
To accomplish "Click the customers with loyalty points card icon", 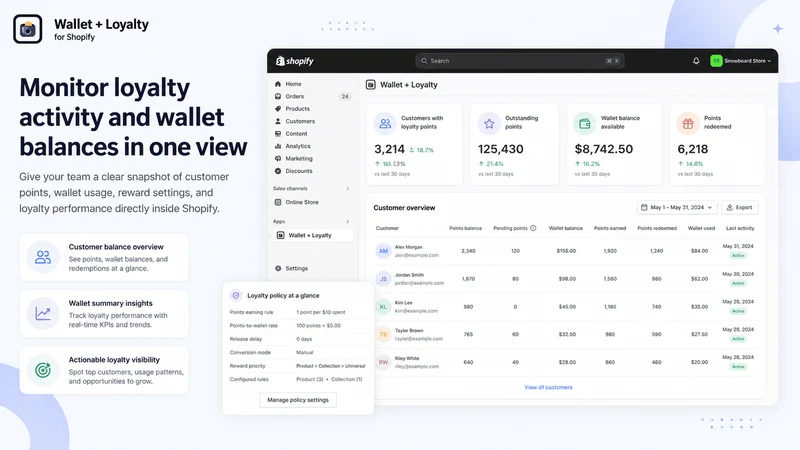I will [x=385, y=123].
